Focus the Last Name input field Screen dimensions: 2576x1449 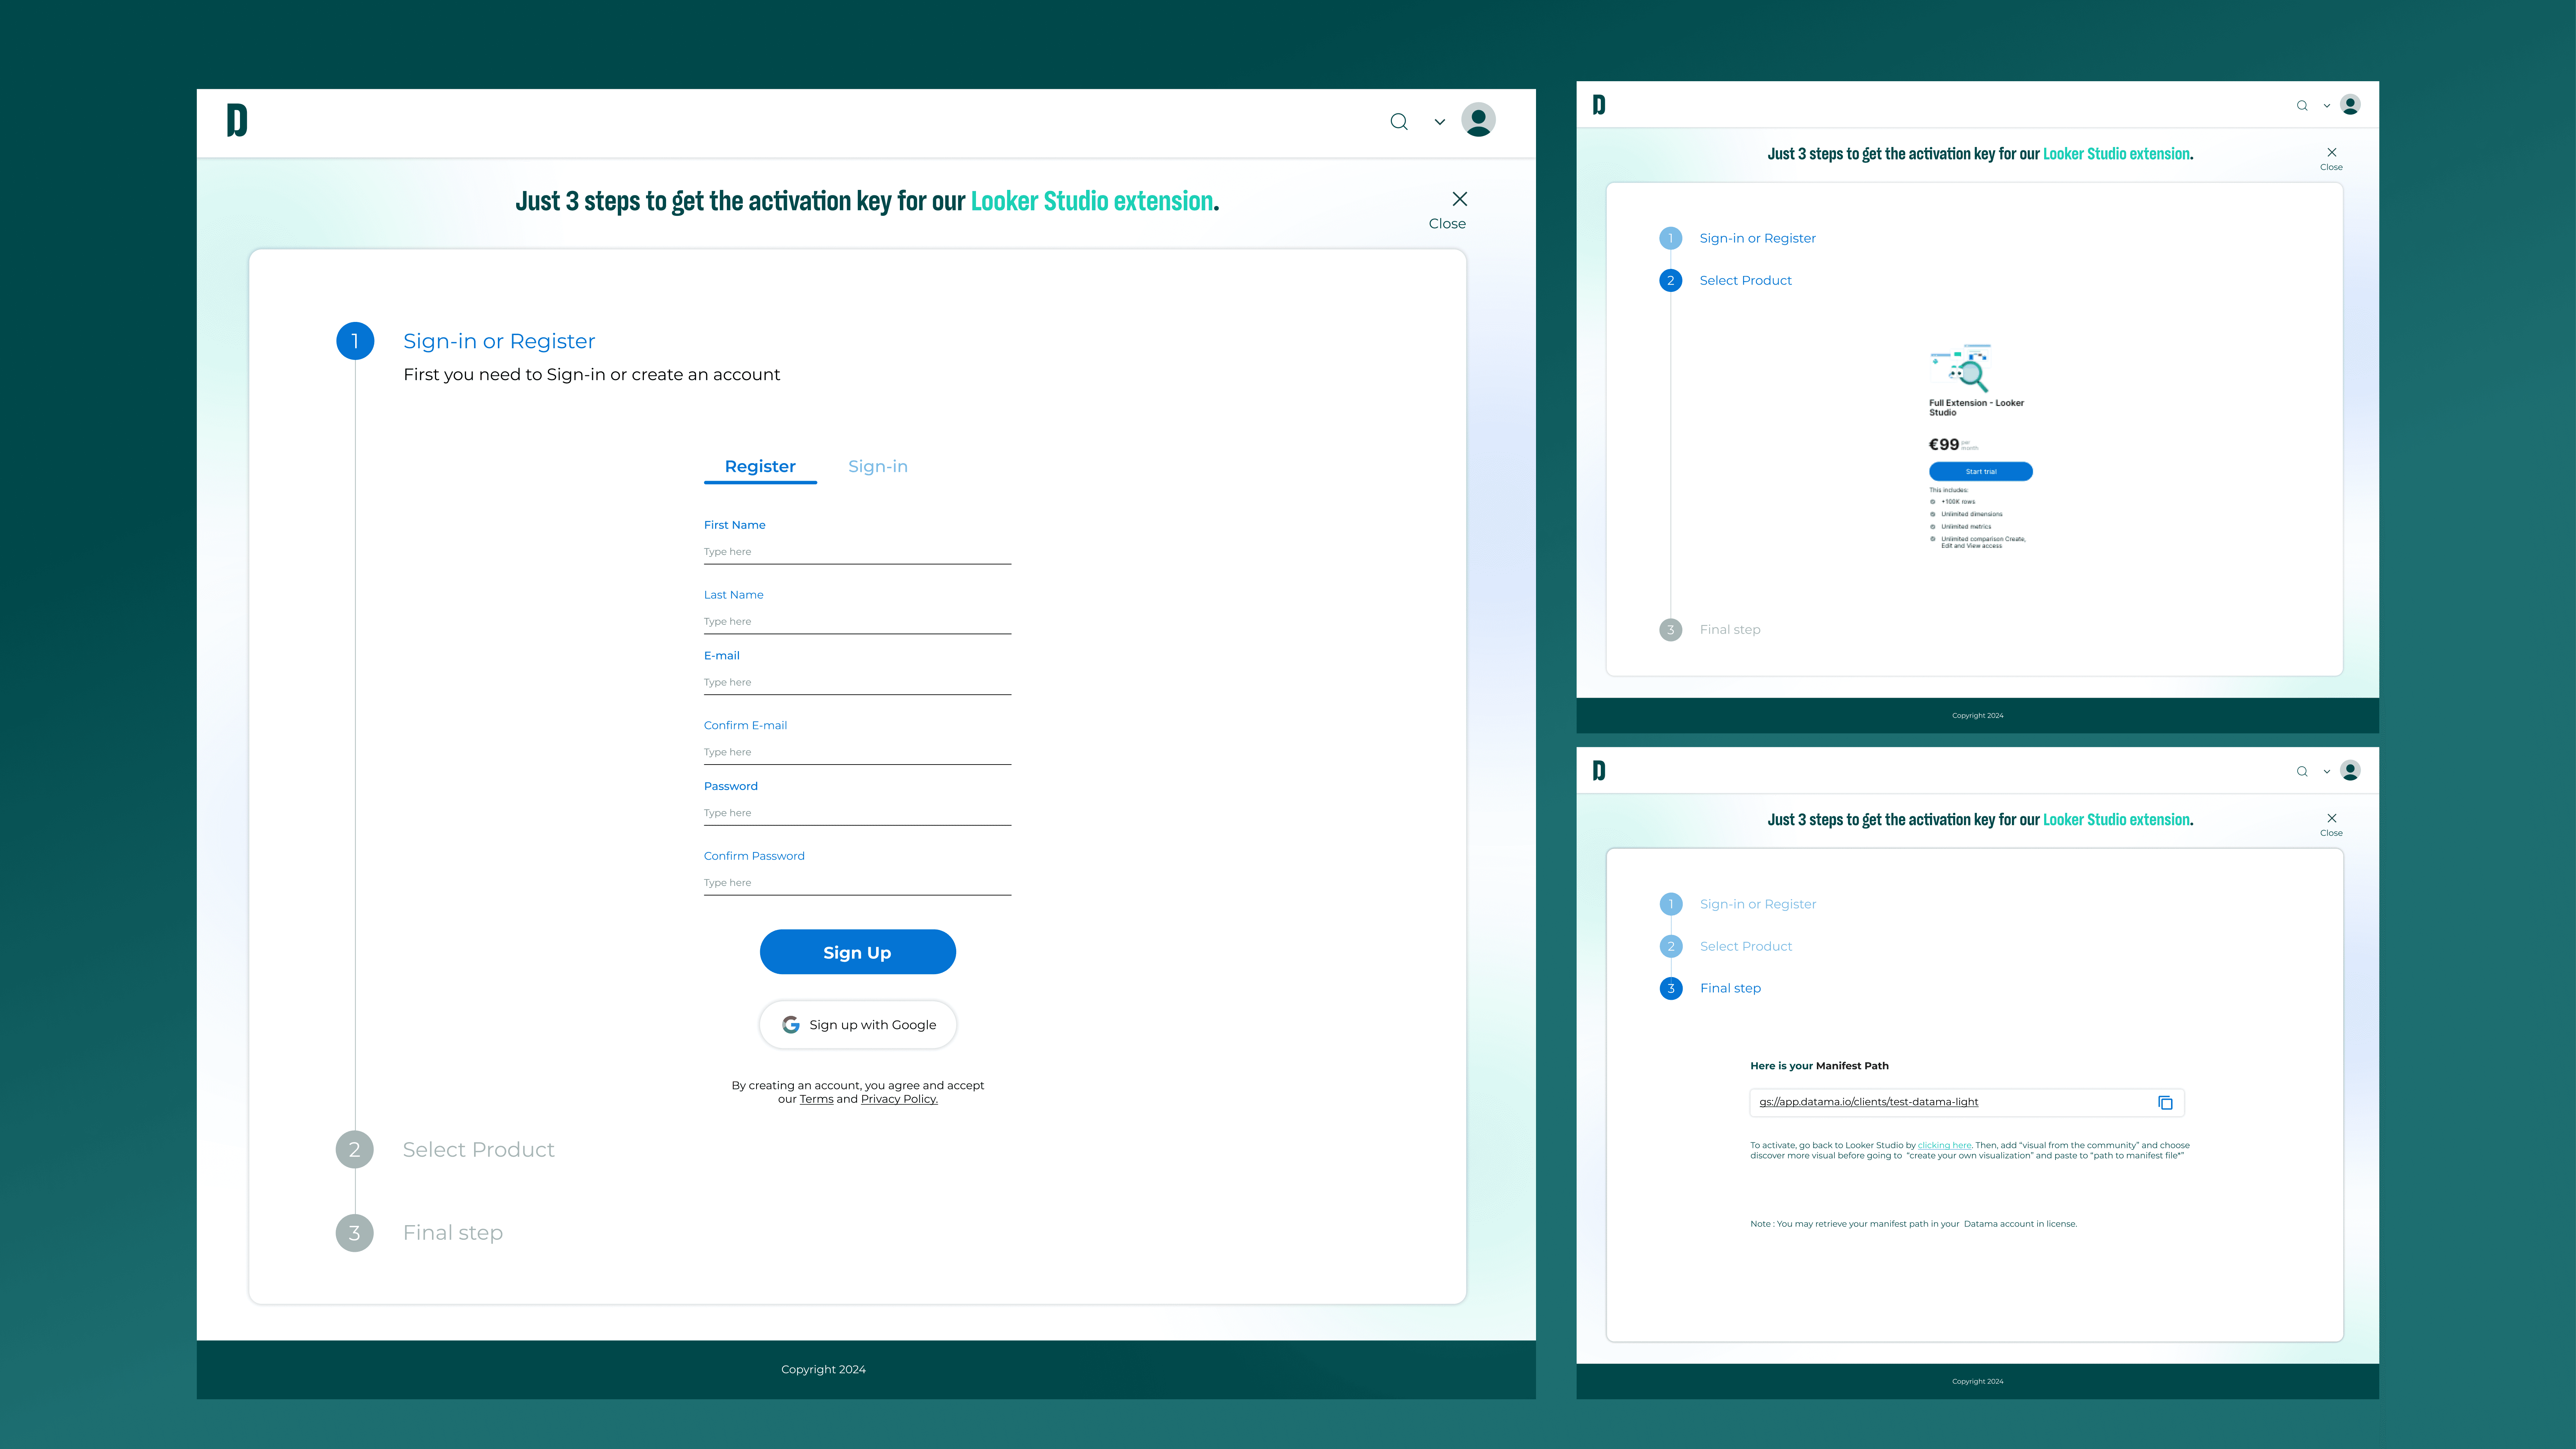point(857,622)
